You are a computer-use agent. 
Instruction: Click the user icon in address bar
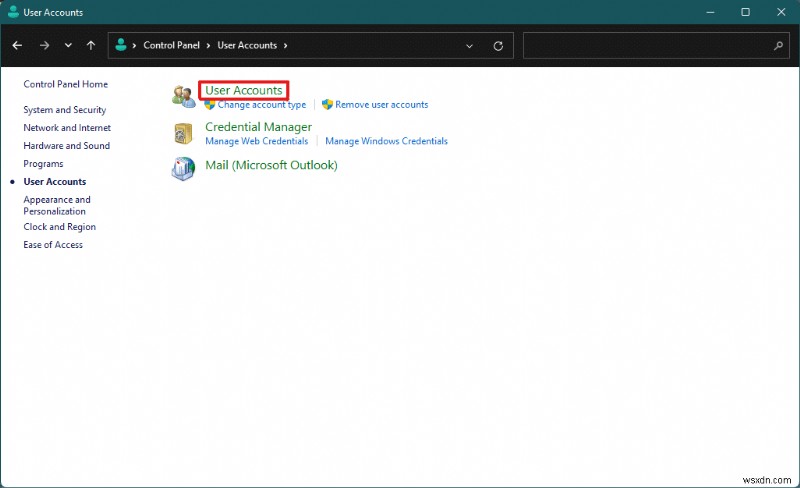[x=121, y=45]
